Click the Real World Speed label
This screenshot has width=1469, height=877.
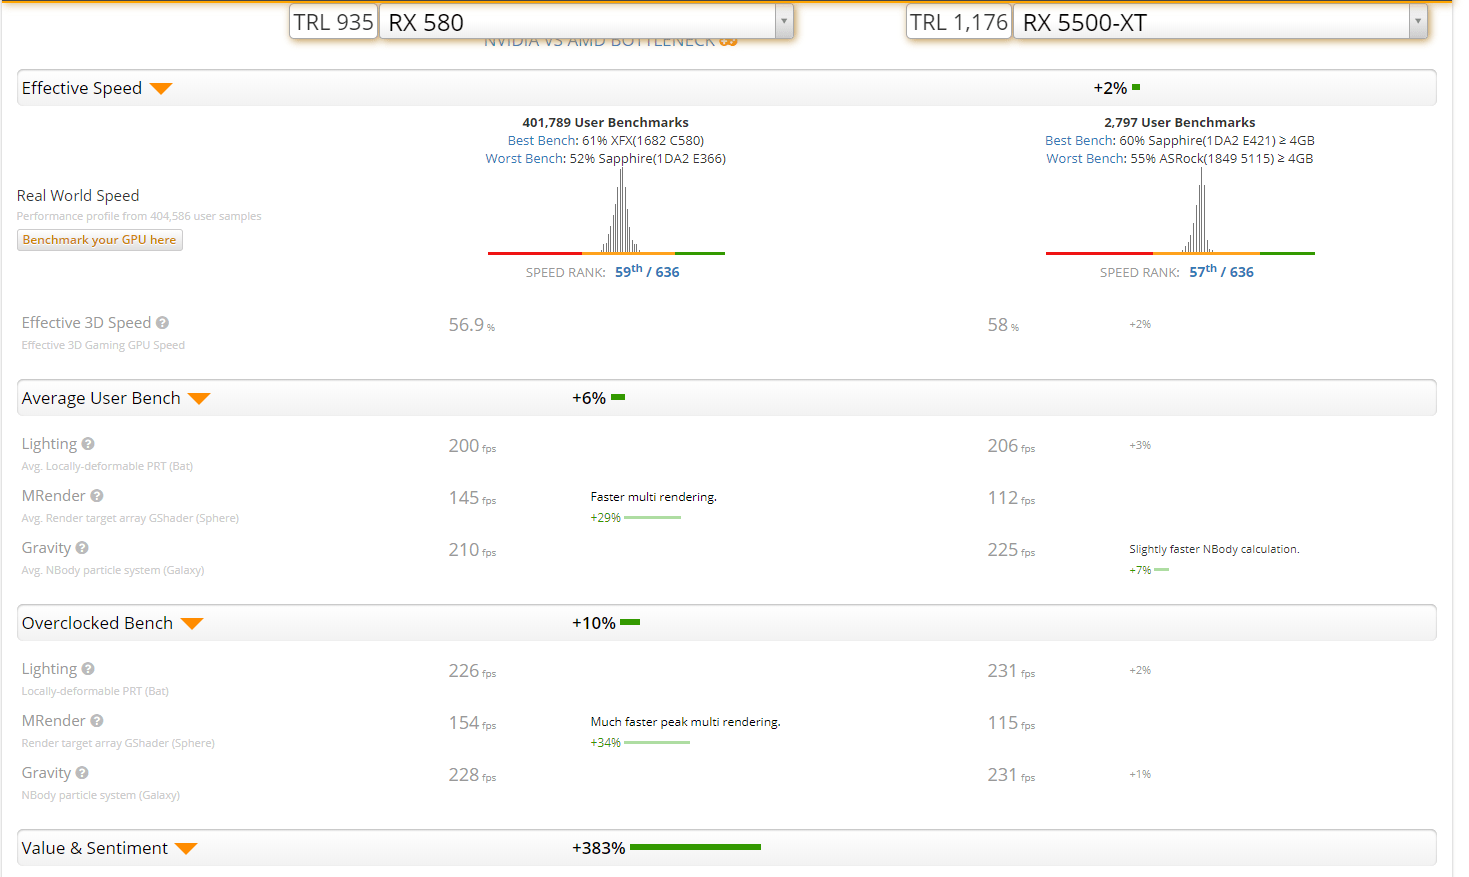coord(78,196)
